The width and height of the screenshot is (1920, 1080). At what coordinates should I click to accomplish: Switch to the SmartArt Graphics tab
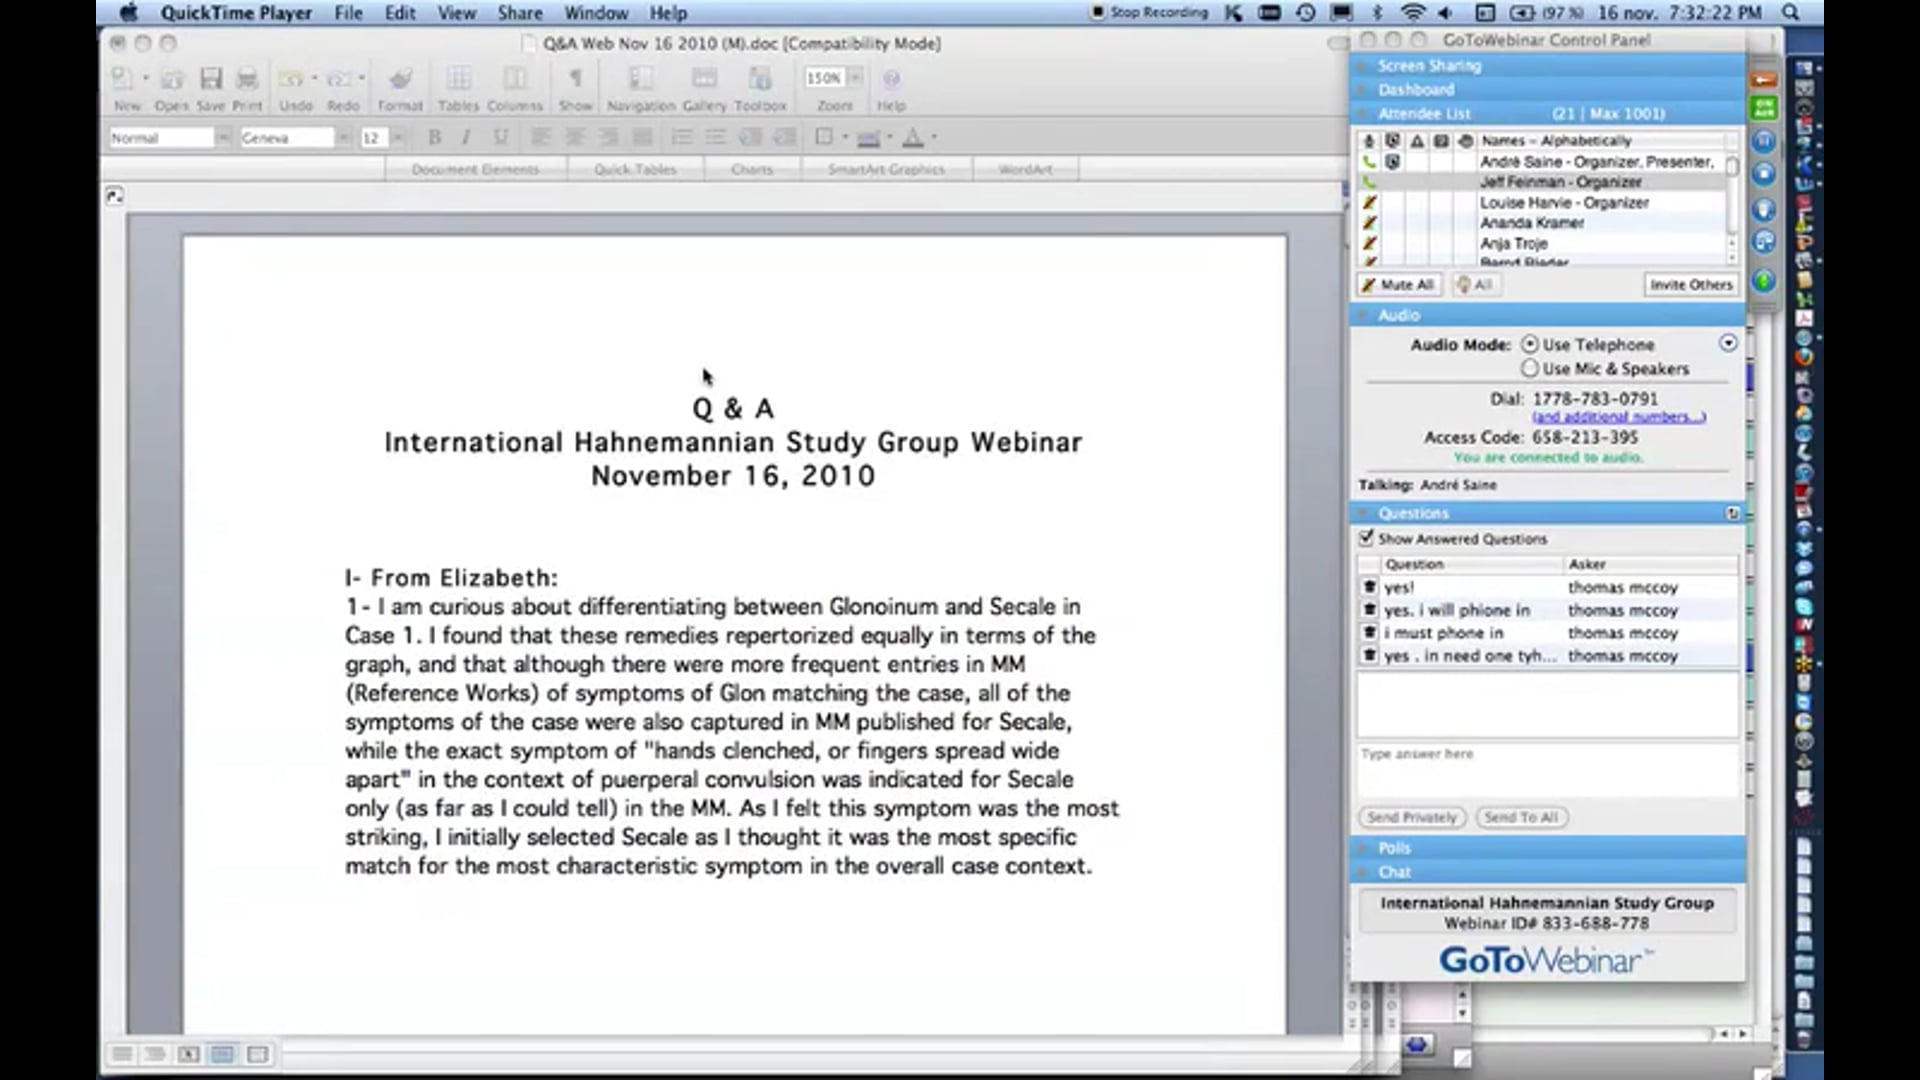pyautogui.click(x=885, y=169)
